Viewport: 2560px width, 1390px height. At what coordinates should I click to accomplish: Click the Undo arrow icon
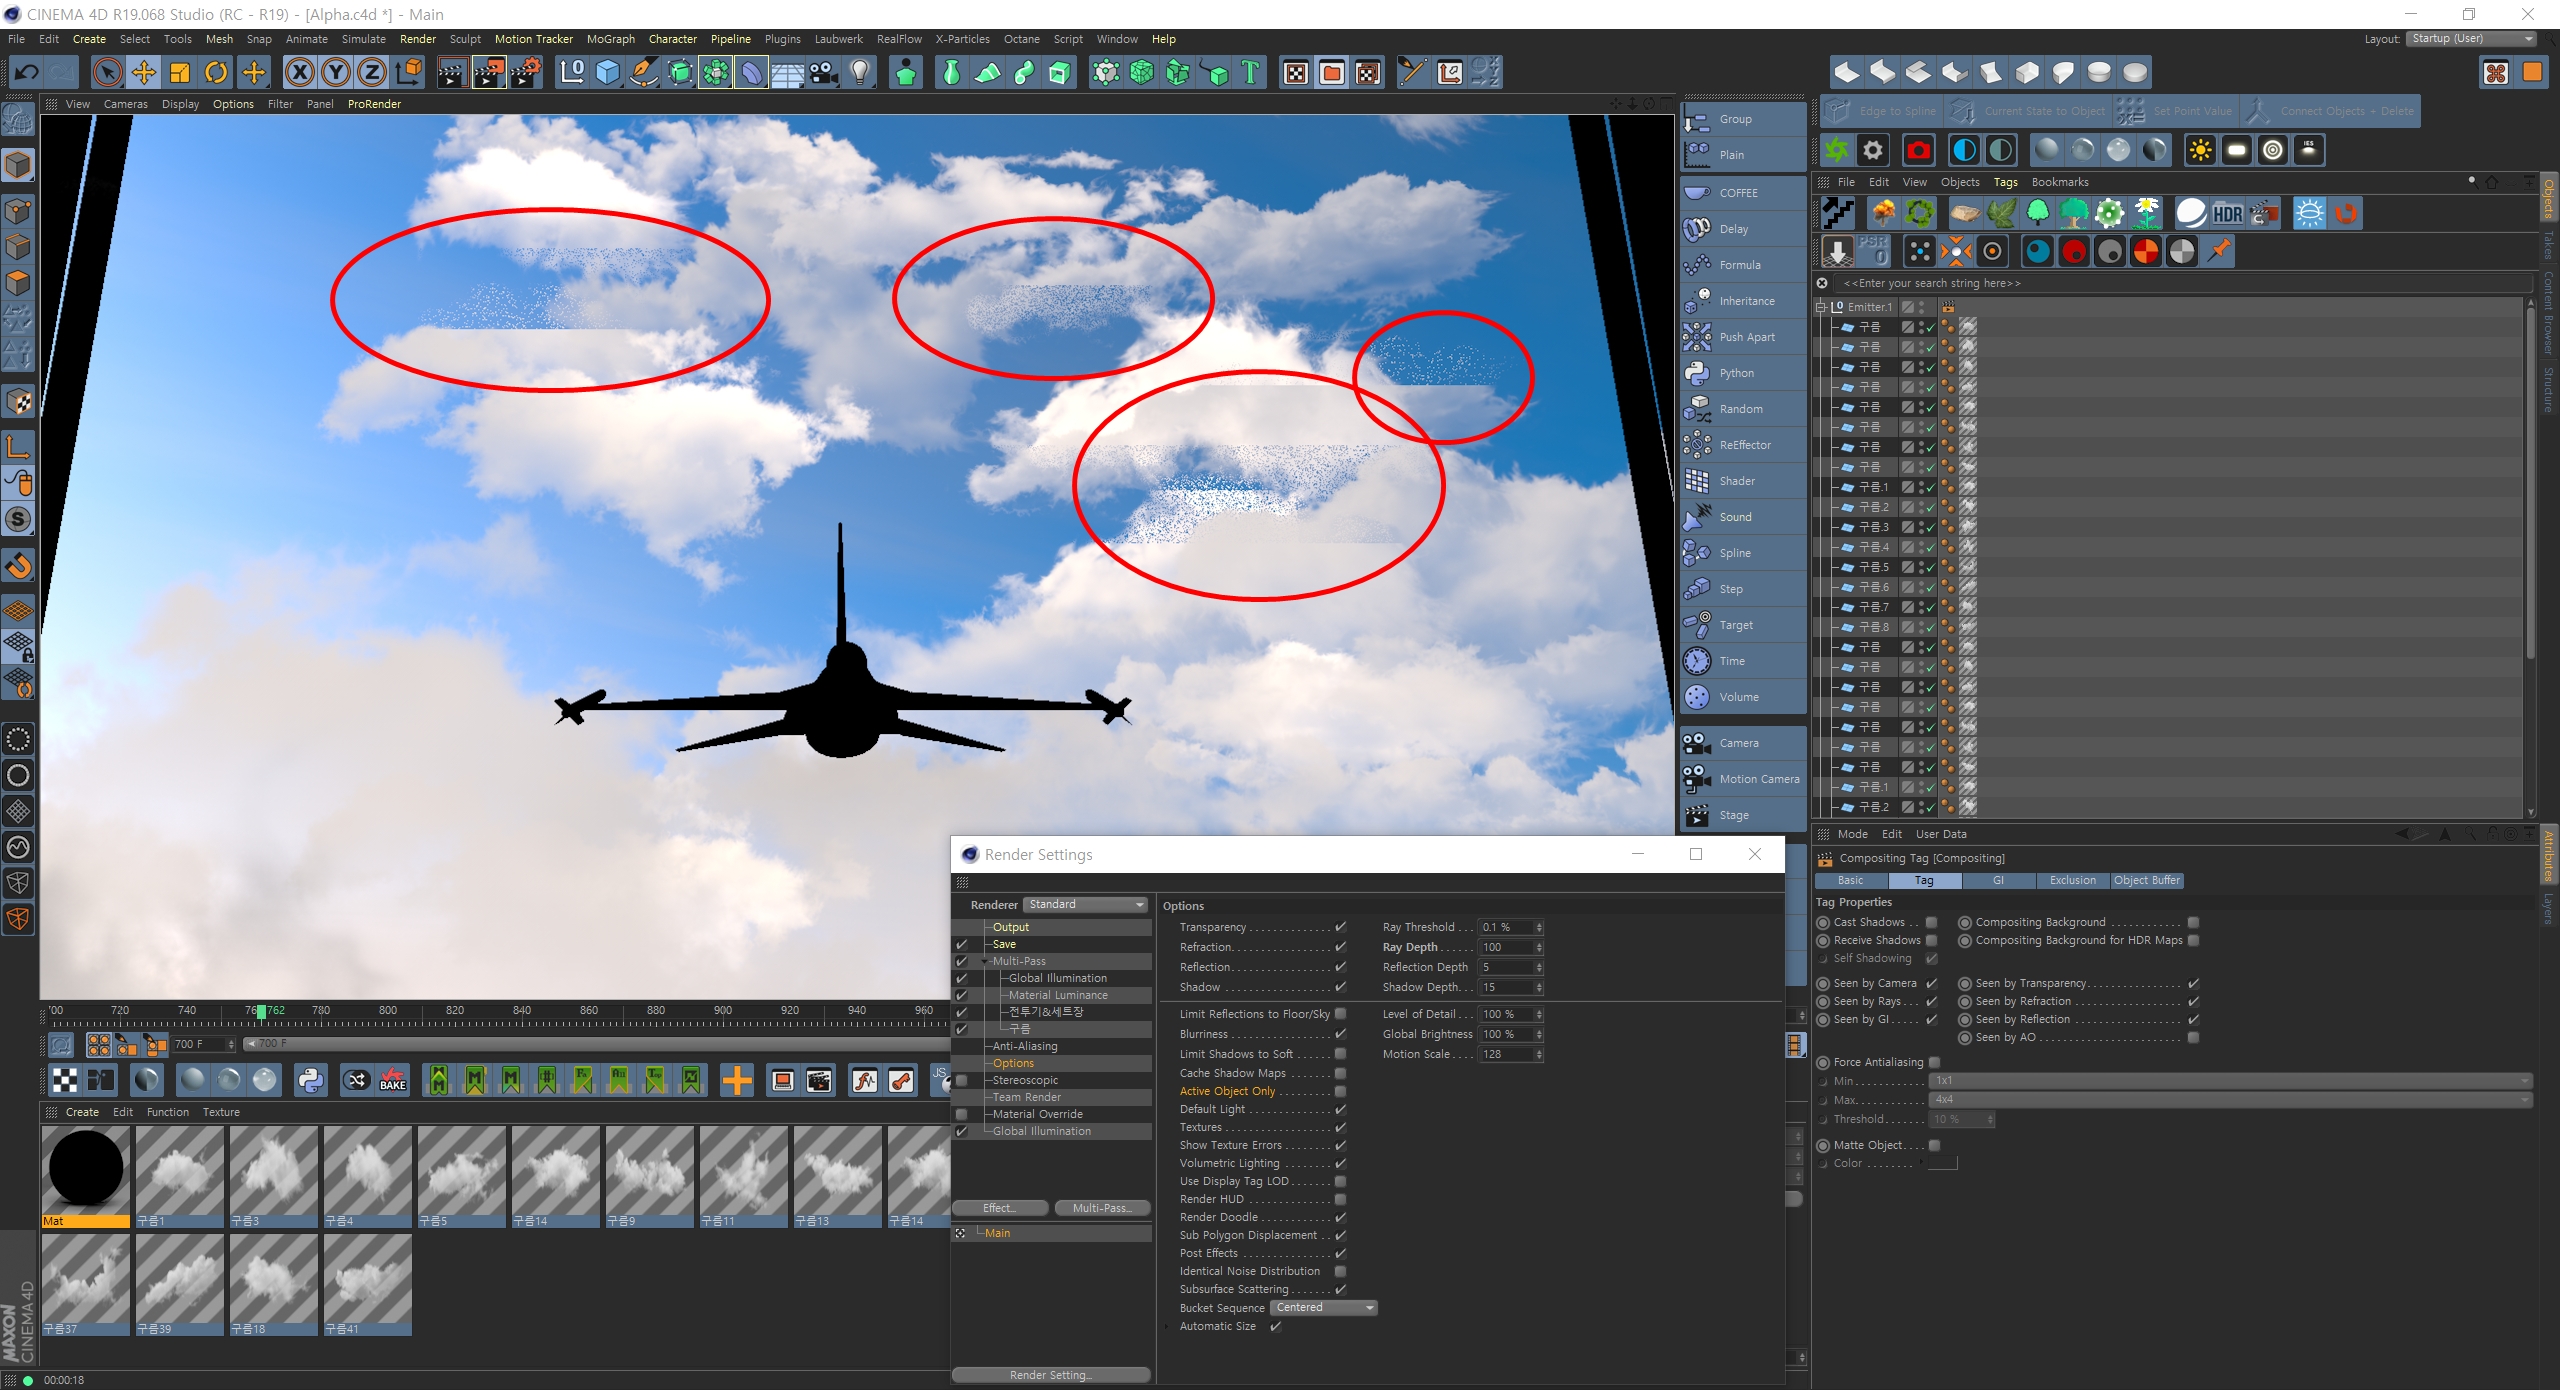(27, 72)
